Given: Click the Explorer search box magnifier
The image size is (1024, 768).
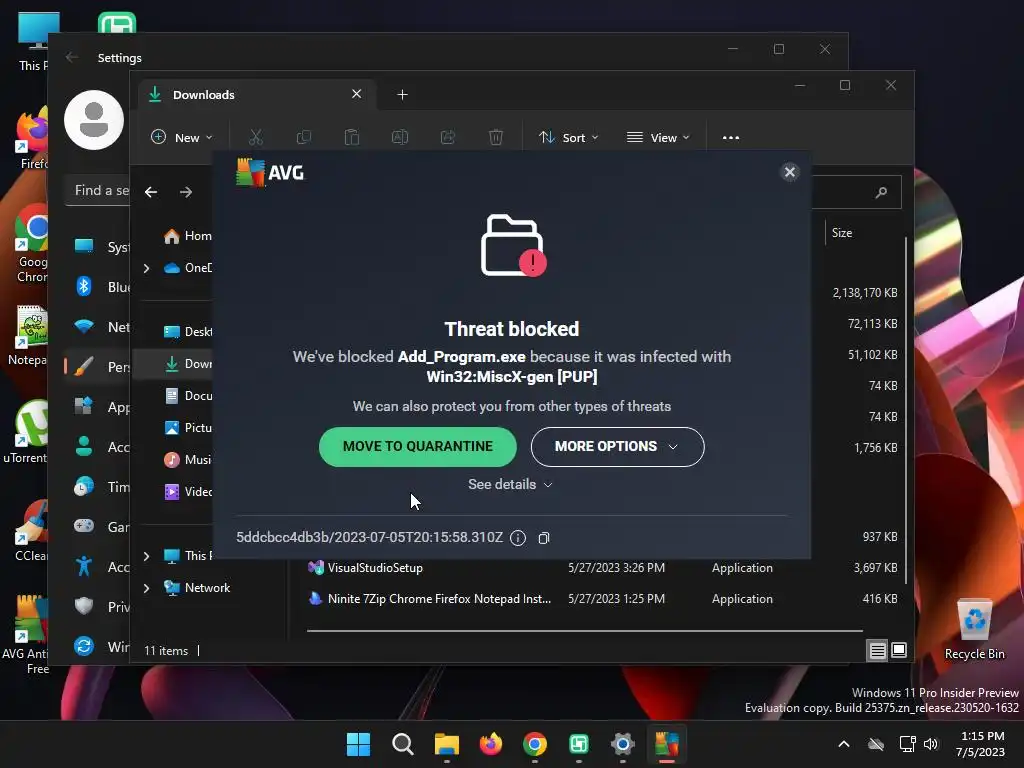Looking at the screenshot, I should point(881,192).
